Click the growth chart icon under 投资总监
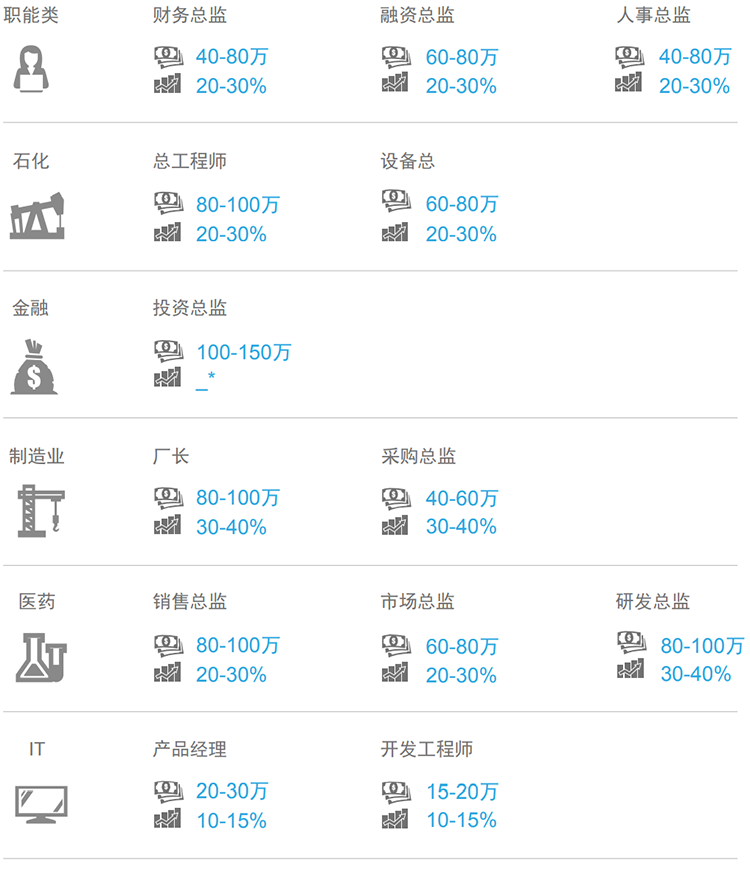The image size is (750, 872). (x=167, y=378)
